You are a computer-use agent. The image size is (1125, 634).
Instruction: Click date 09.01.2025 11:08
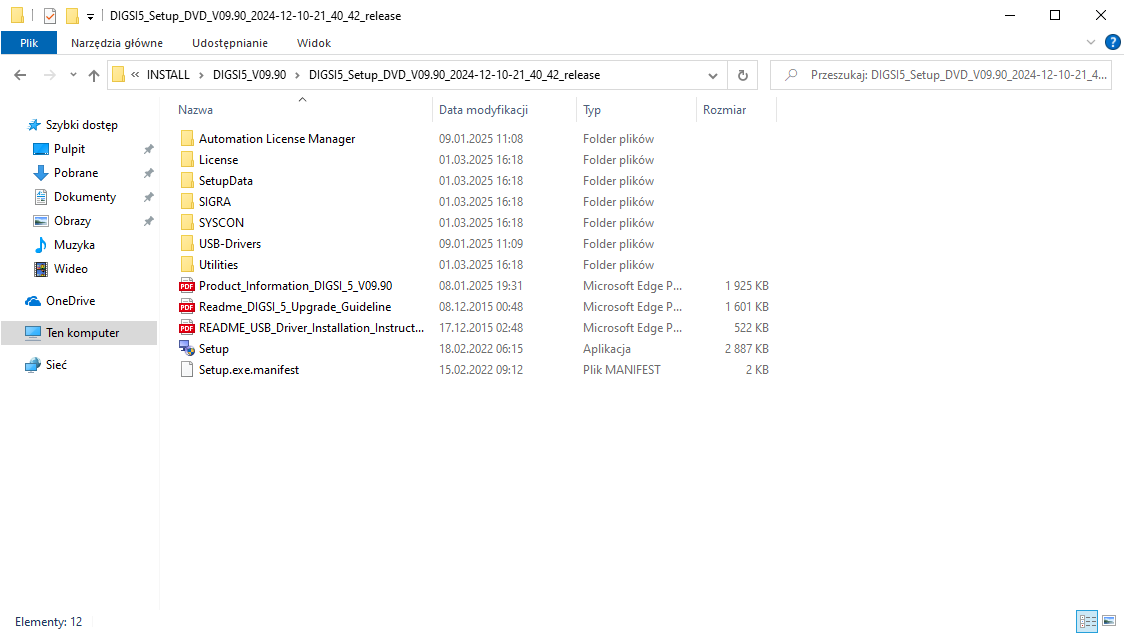coord(481,138)
